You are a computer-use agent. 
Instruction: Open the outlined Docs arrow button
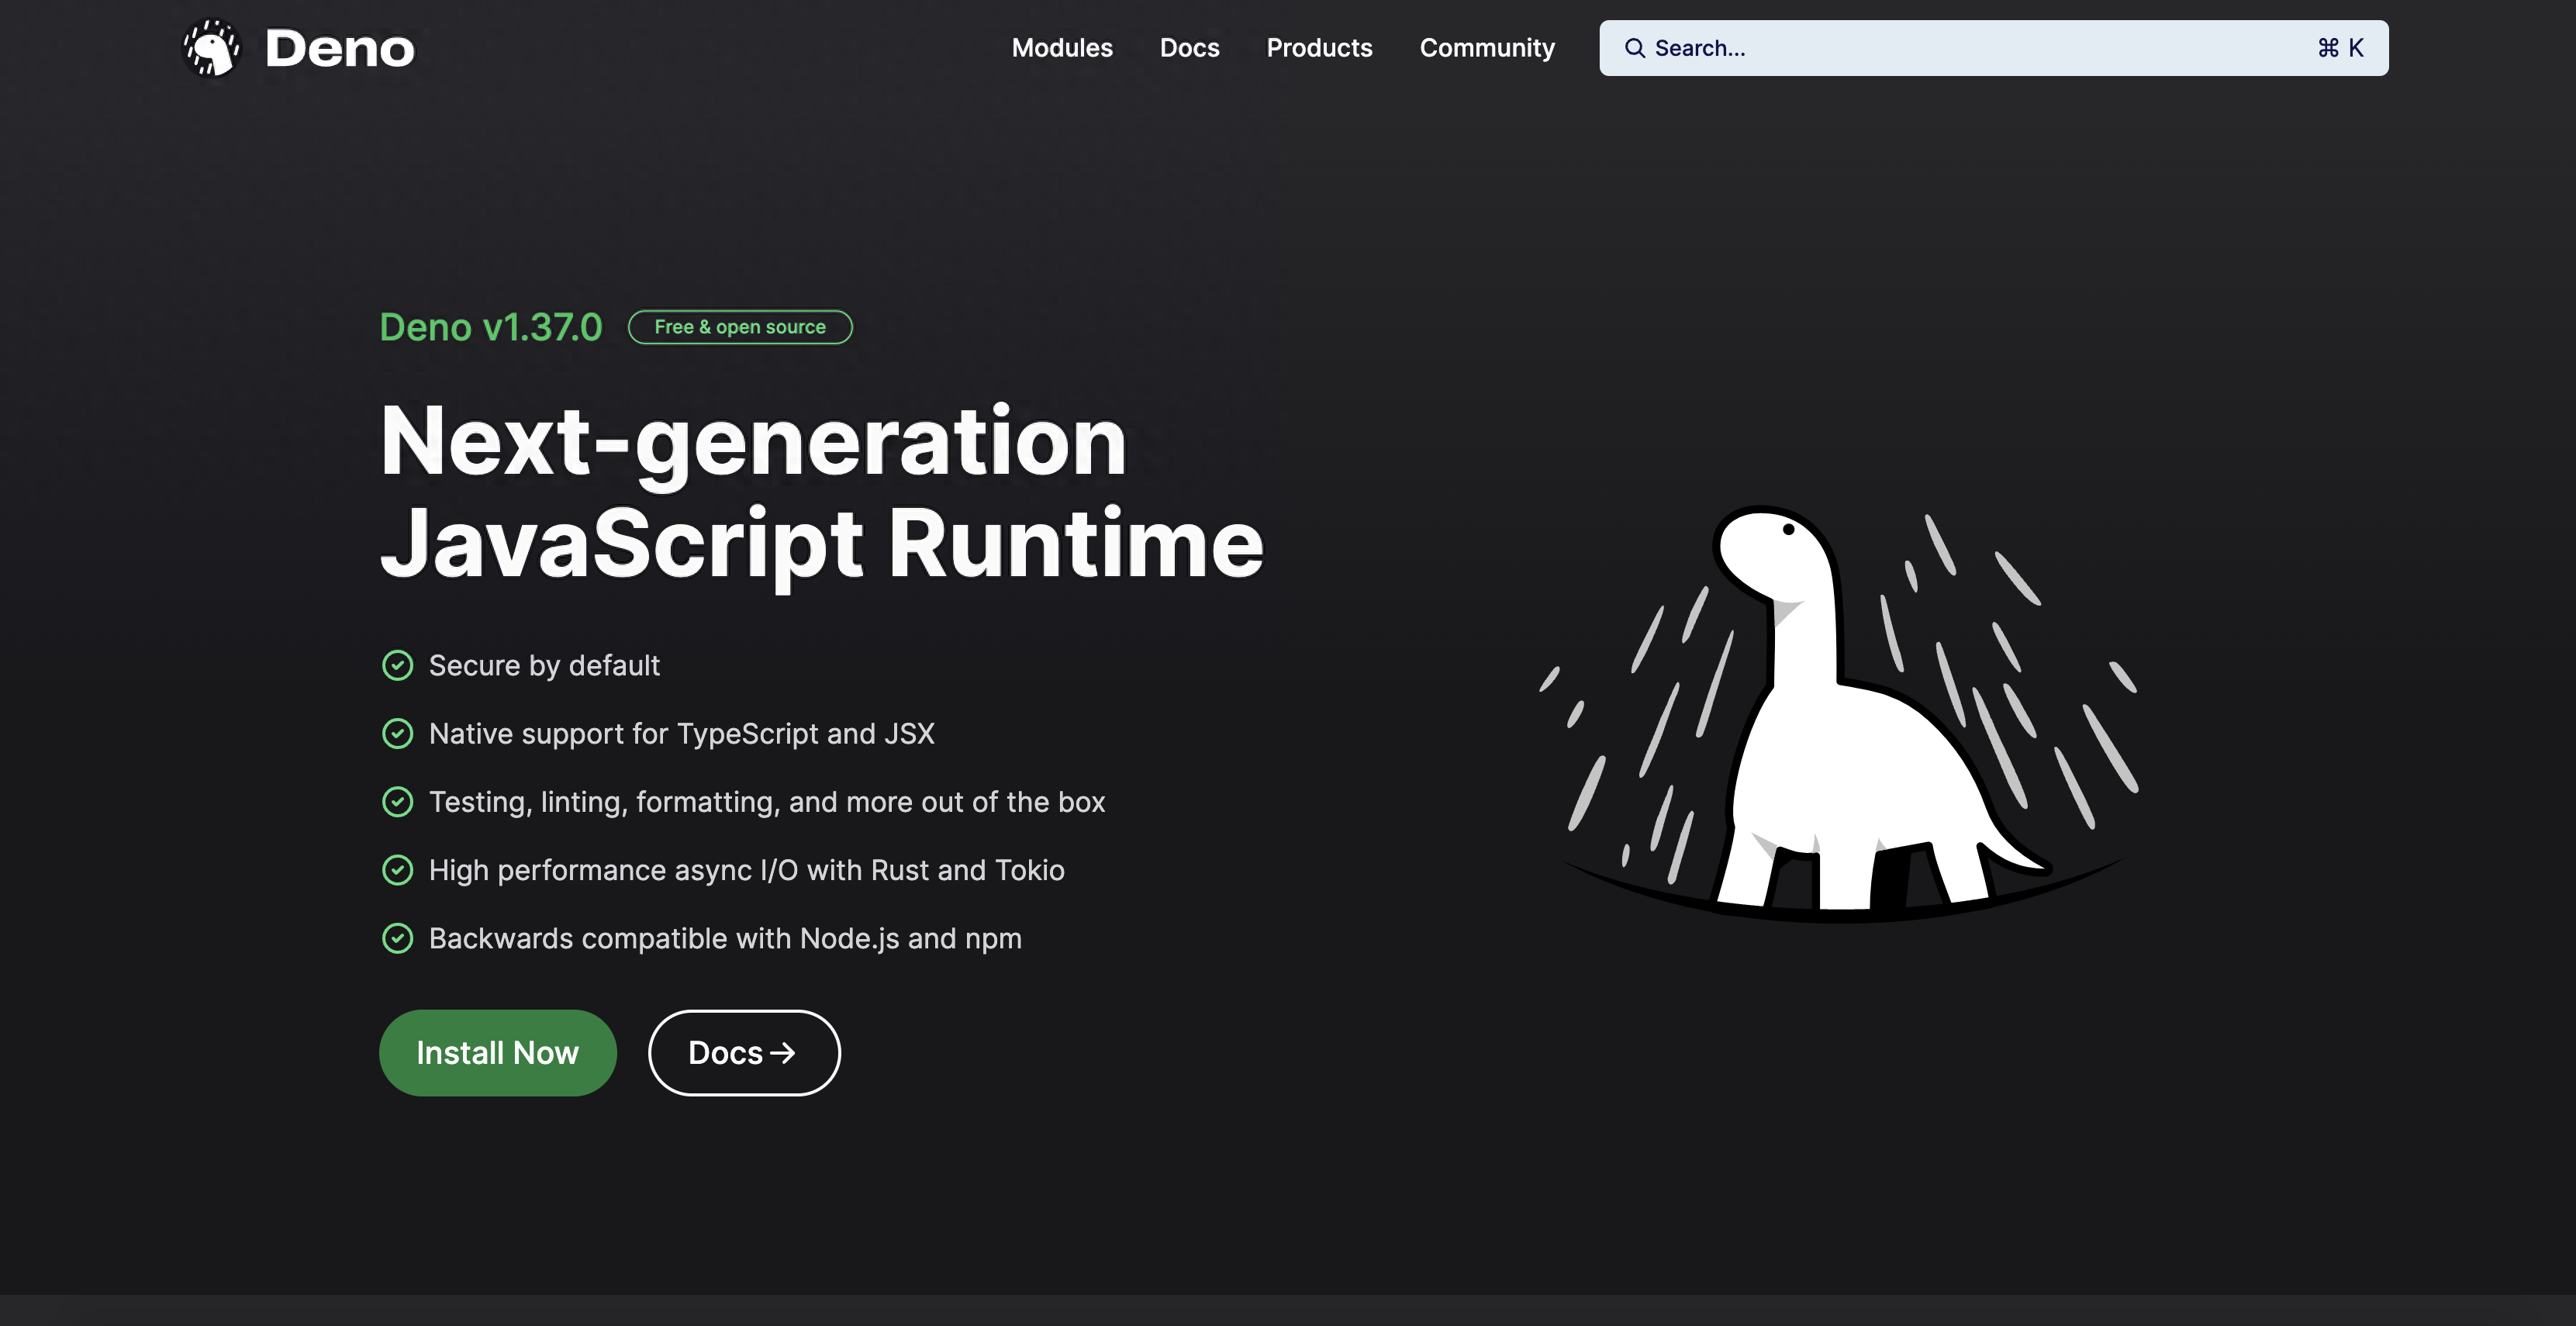pos(744,1053)
